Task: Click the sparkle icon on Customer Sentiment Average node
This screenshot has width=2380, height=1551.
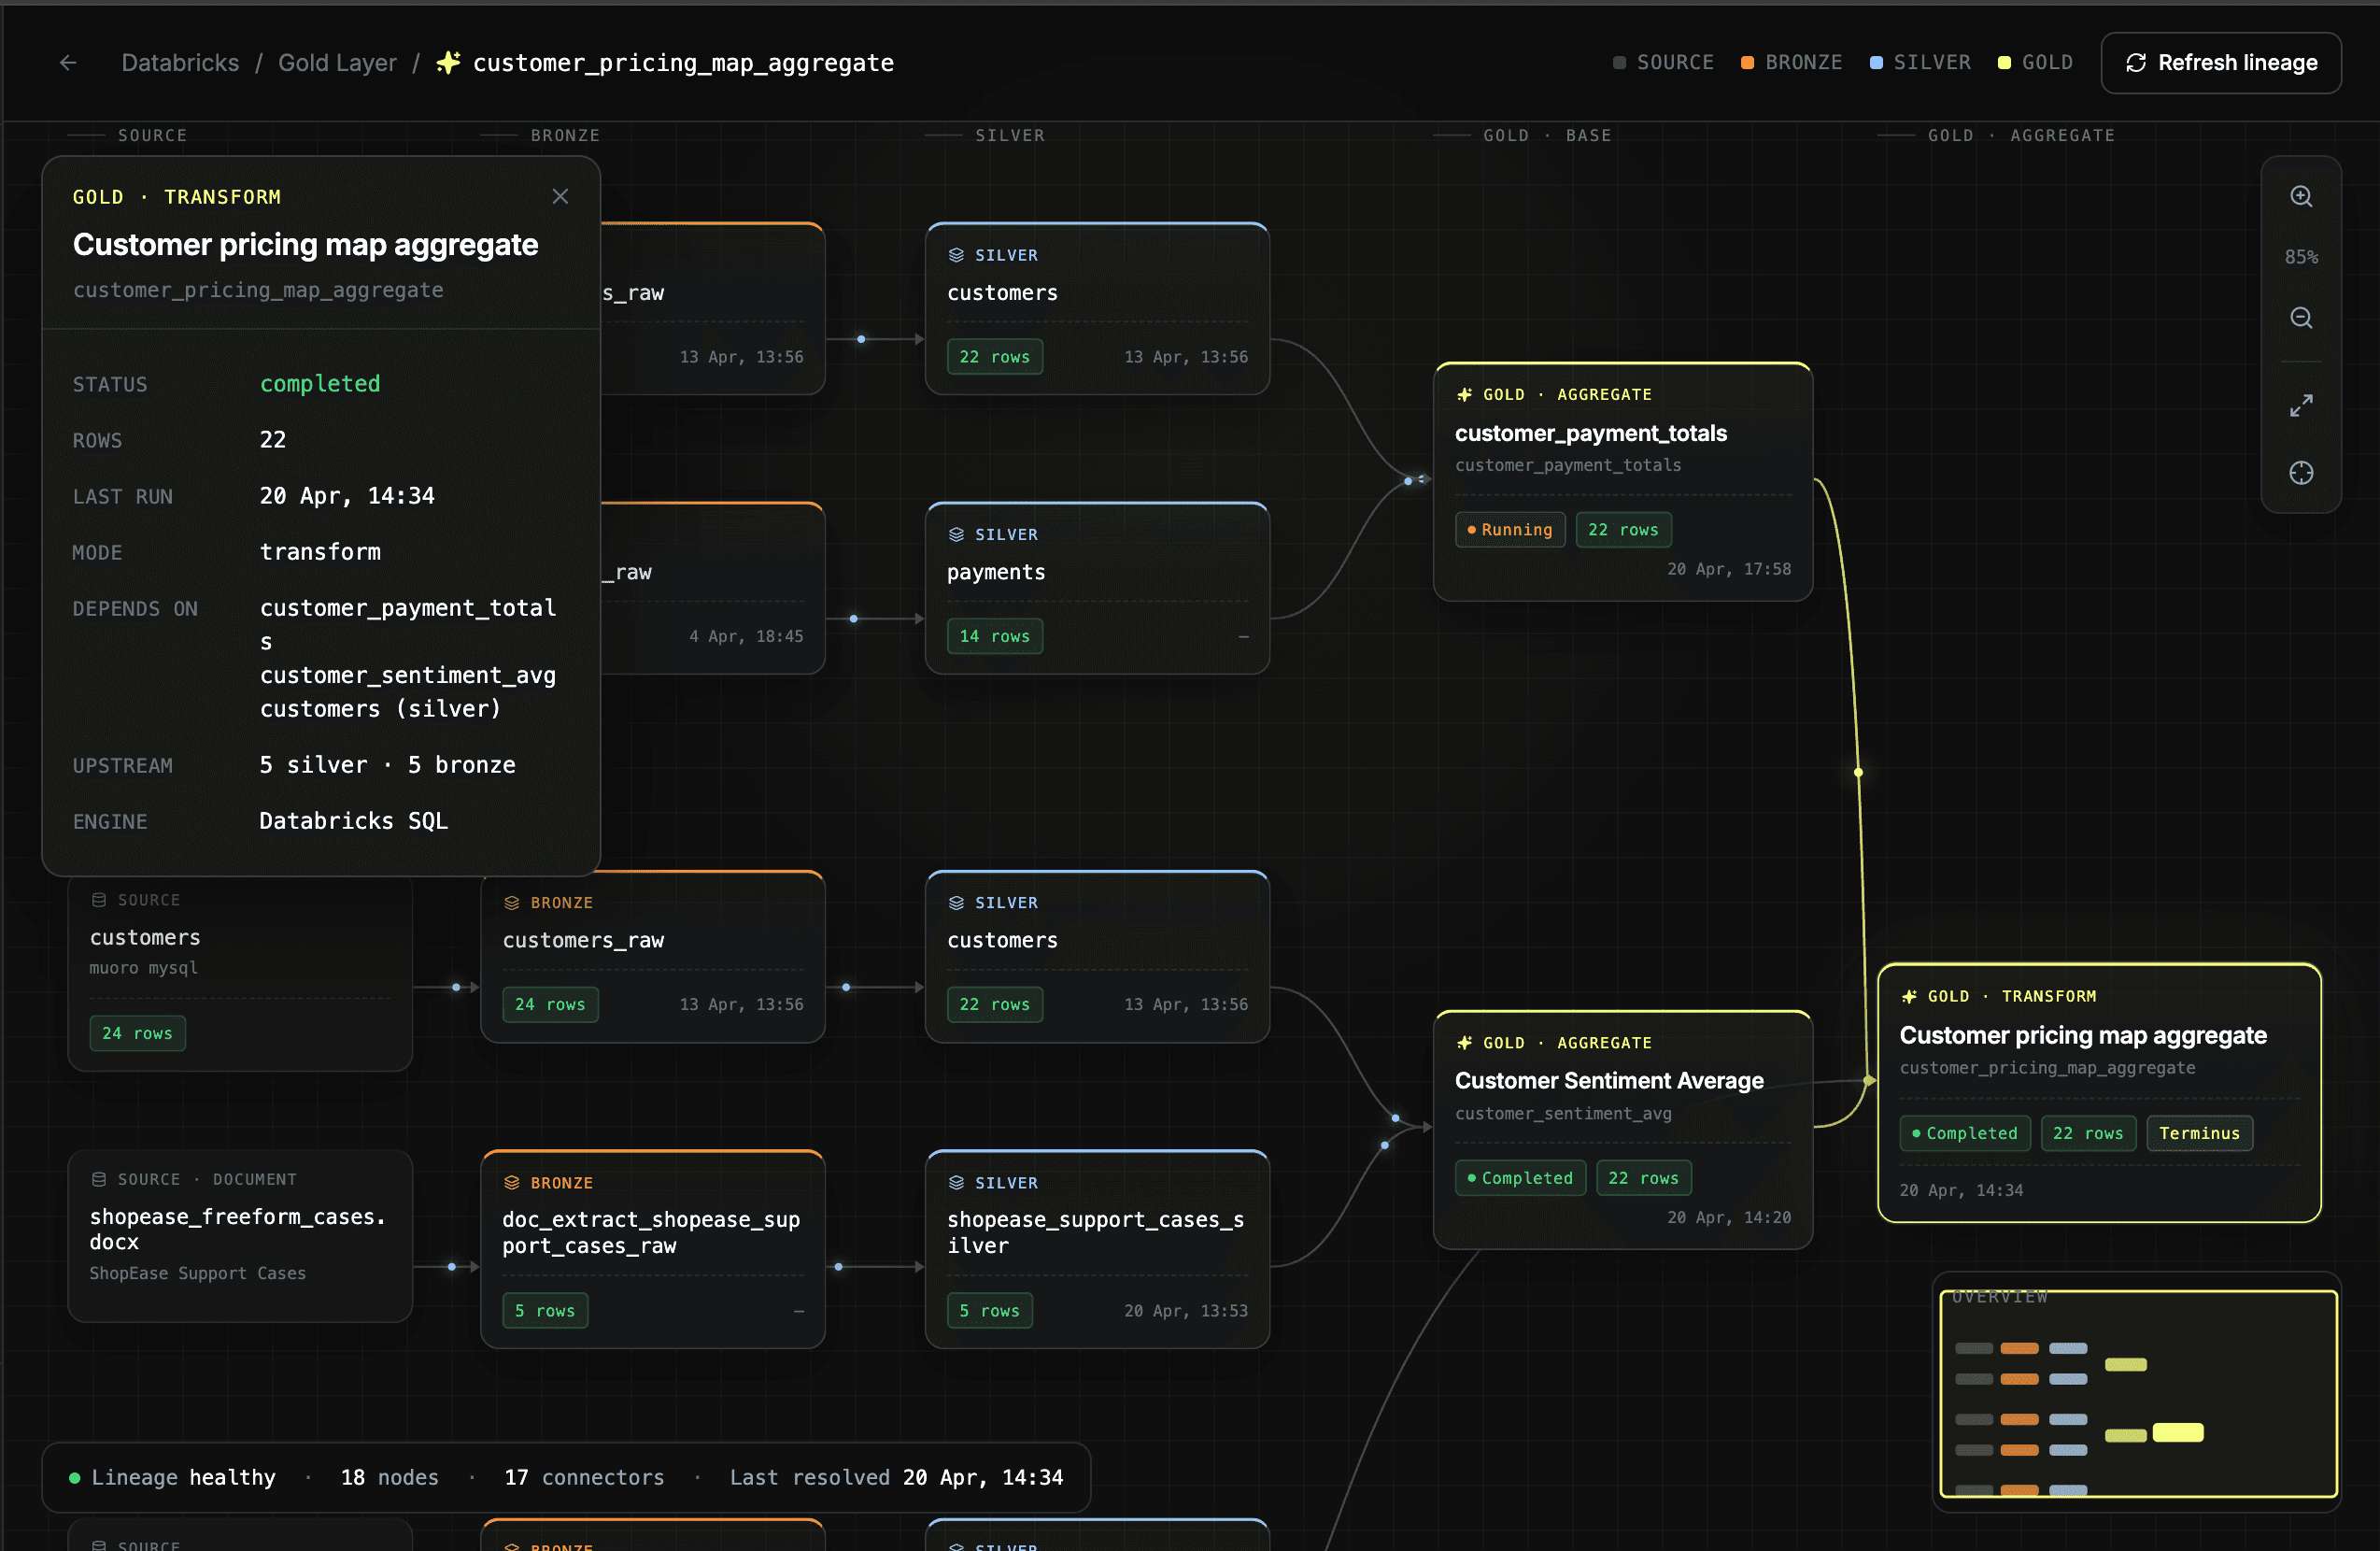Action: click(x=1464, y=1042)
